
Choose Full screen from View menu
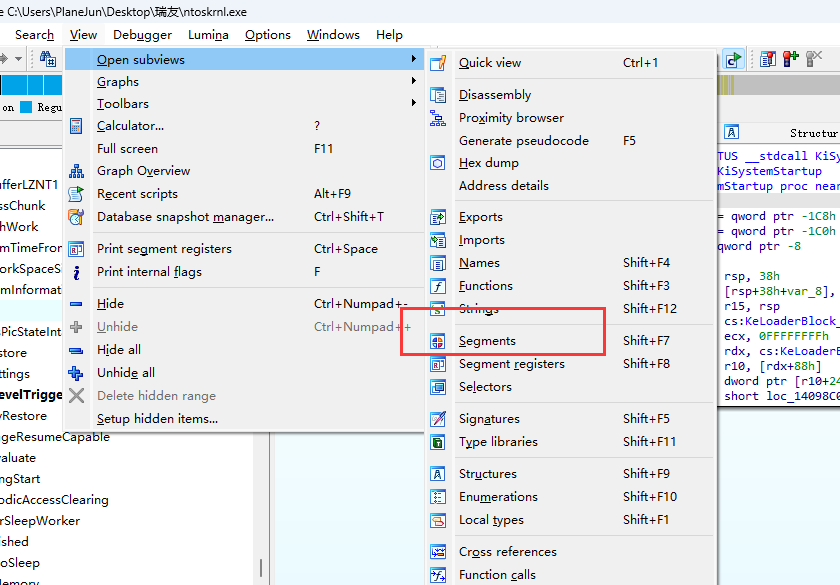tap(127, 149)
